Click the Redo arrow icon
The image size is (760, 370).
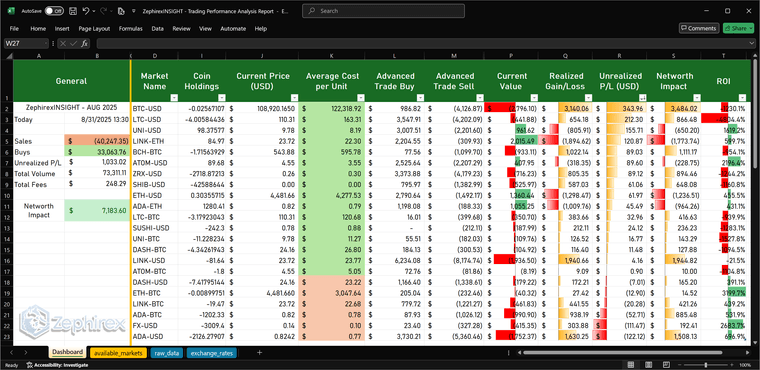[103, 11]
